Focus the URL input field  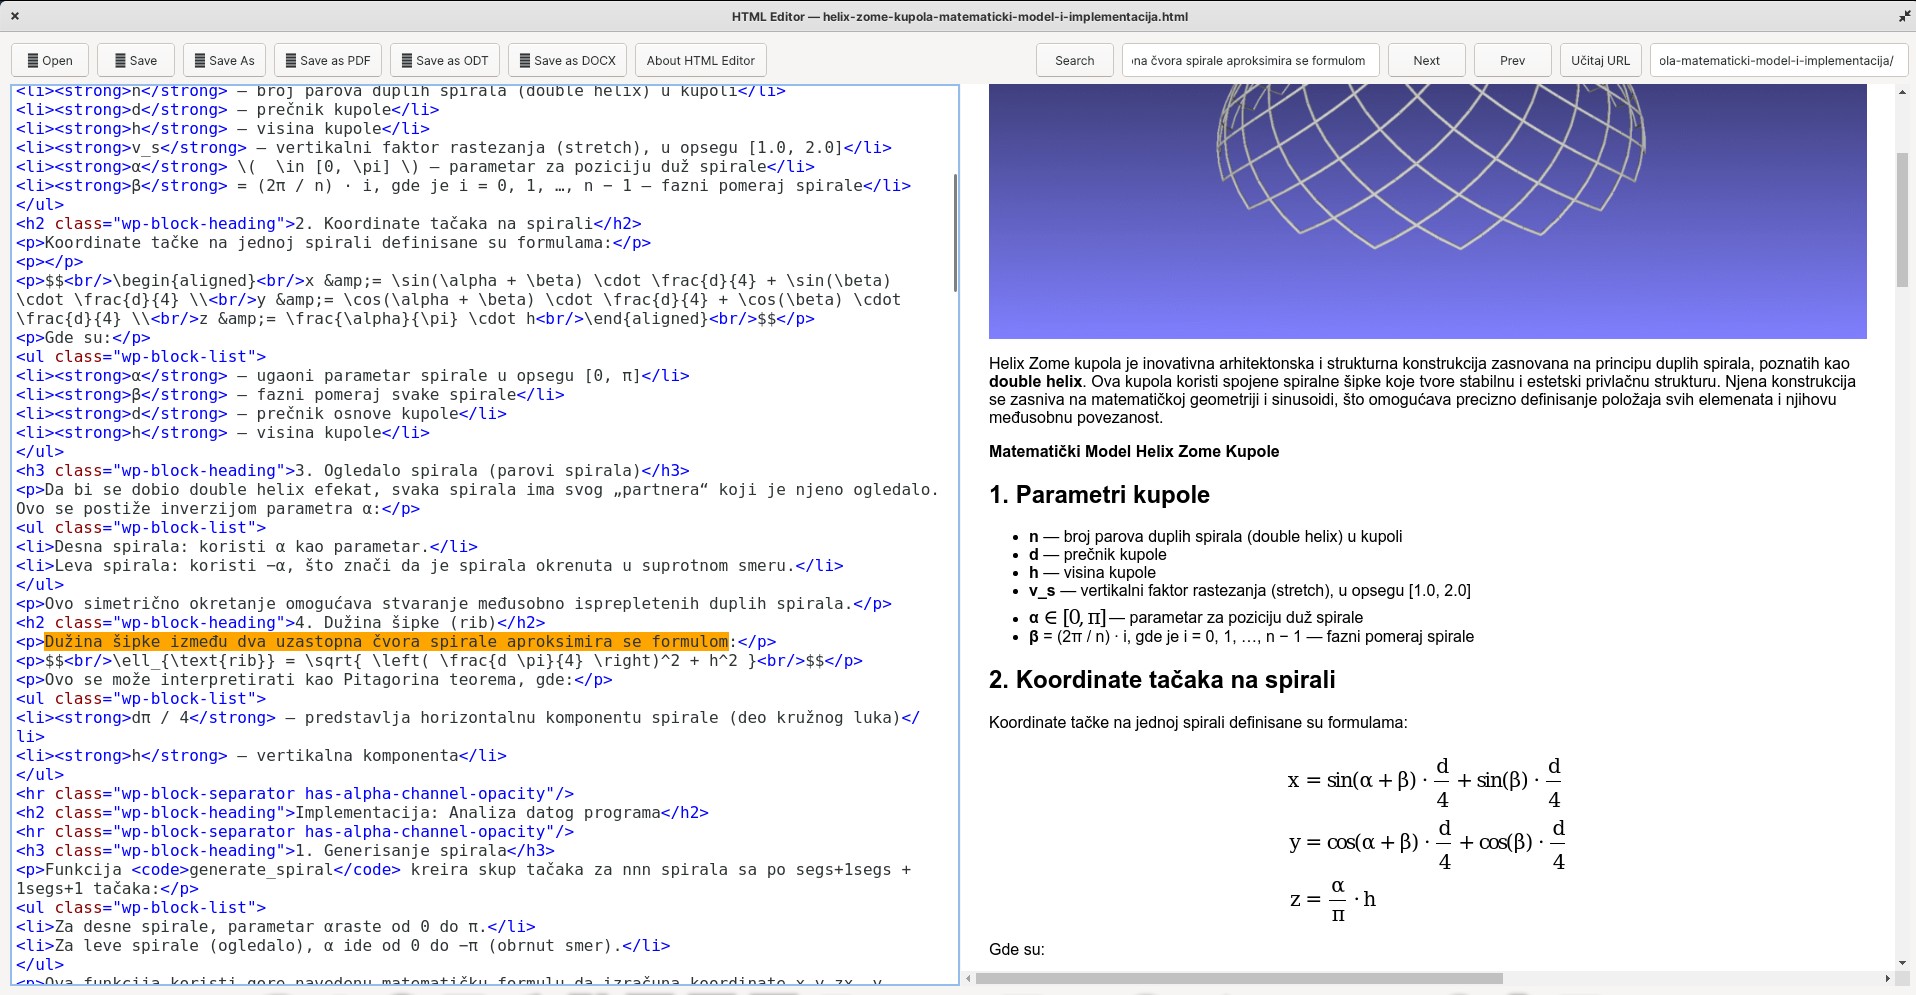click(x=1776, y=61)
